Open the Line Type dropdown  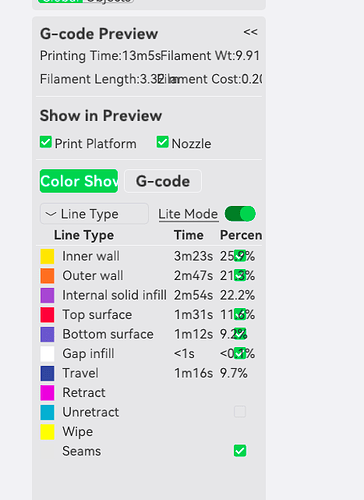coord(94,214)
